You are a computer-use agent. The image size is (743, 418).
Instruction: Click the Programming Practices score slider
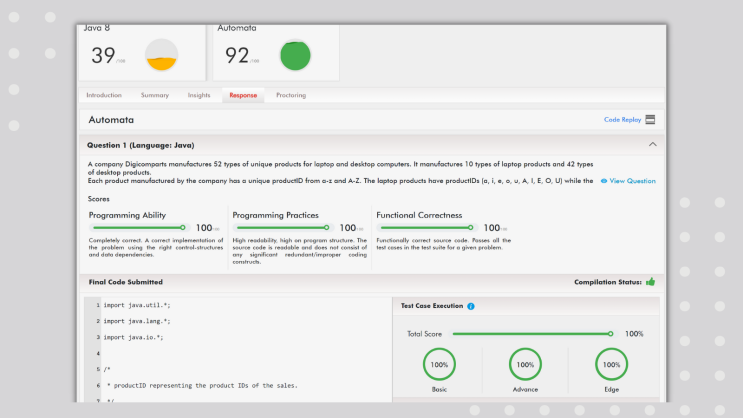coord(281,228)
